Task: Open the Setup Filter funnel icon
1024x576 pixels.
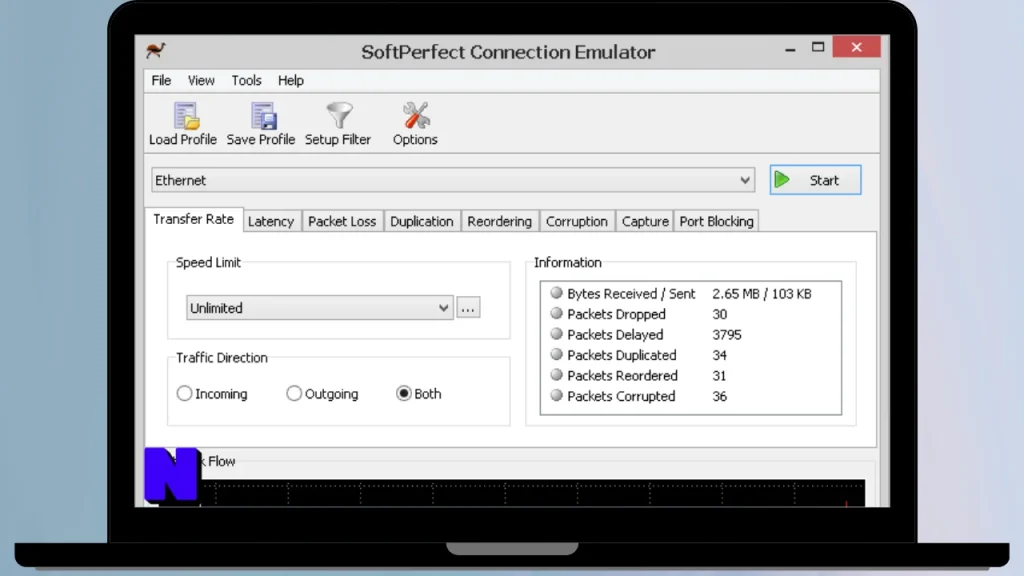Action: [x=340, y=116]
